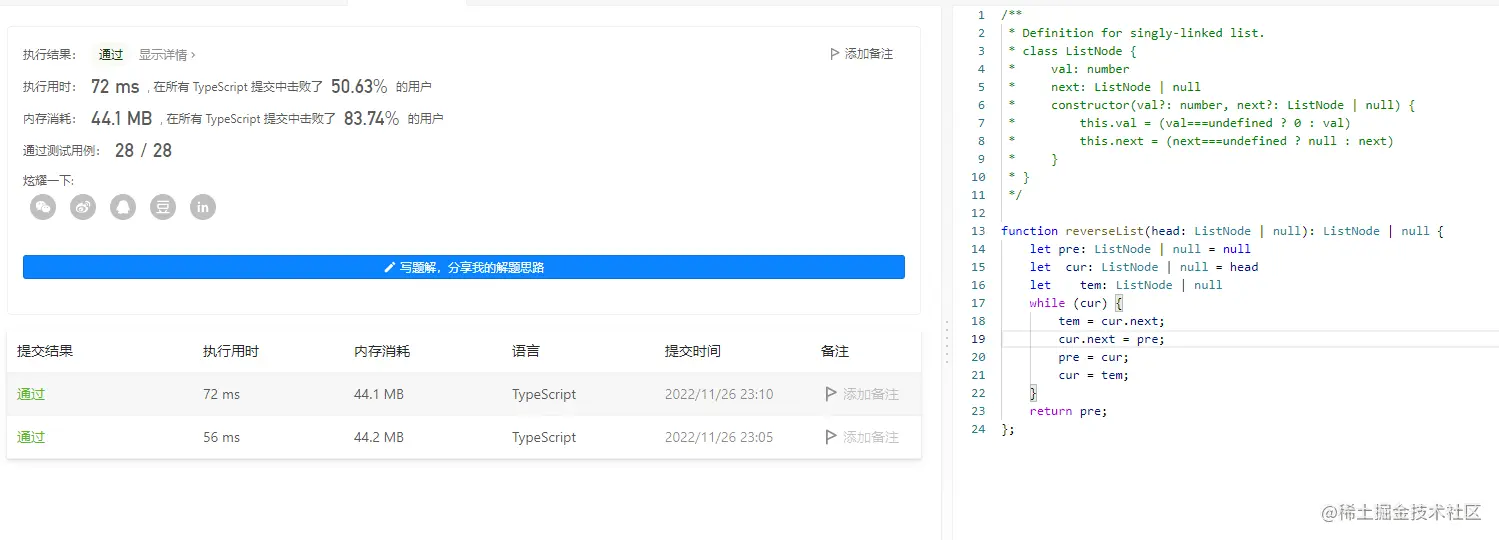Expand 显示详情 result details

coord(167,55)
